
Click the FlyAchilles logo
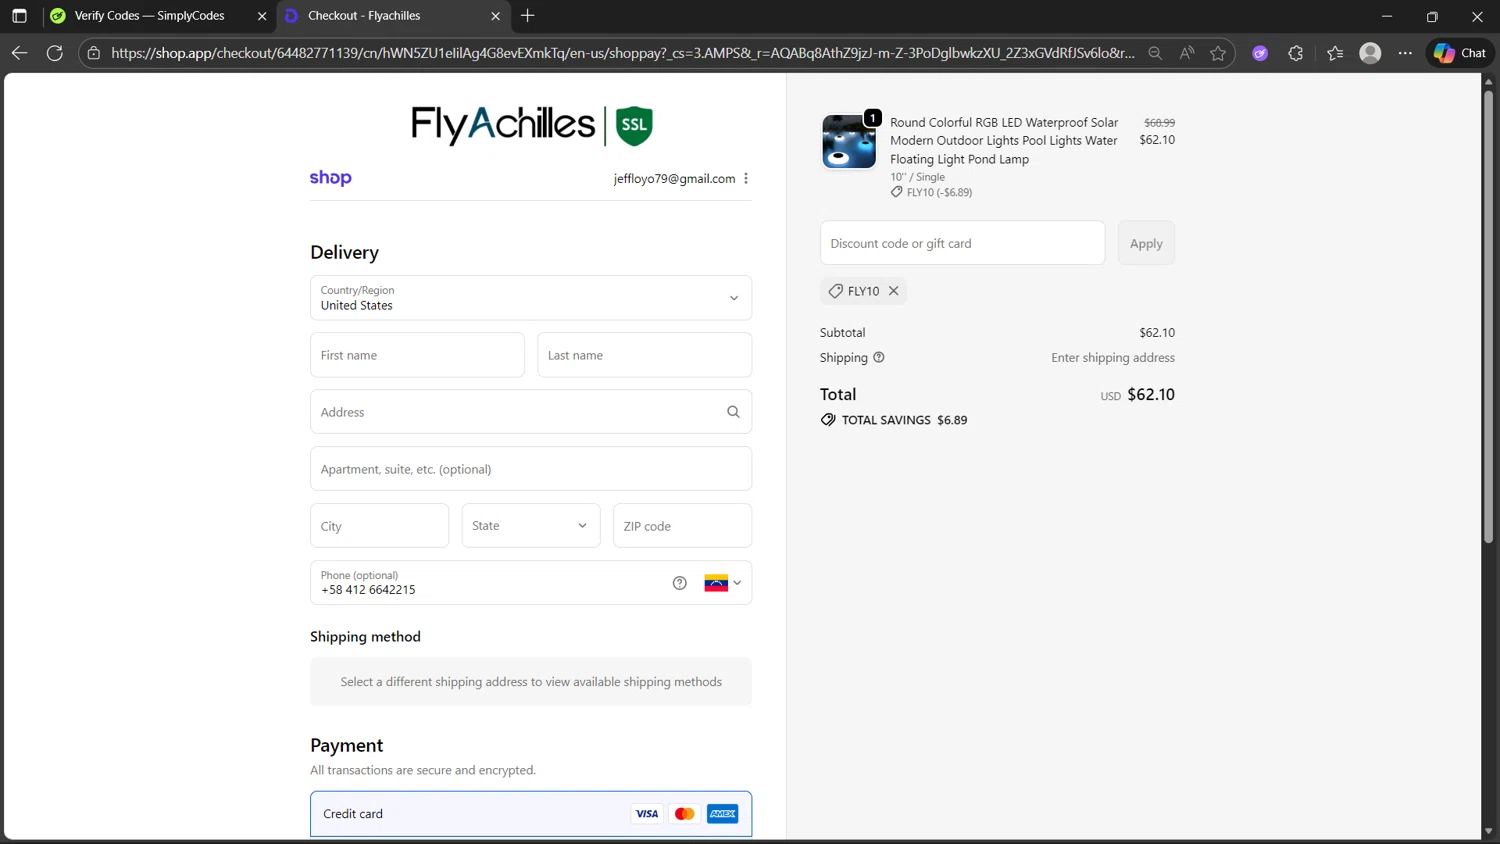[x=503, y=125]
